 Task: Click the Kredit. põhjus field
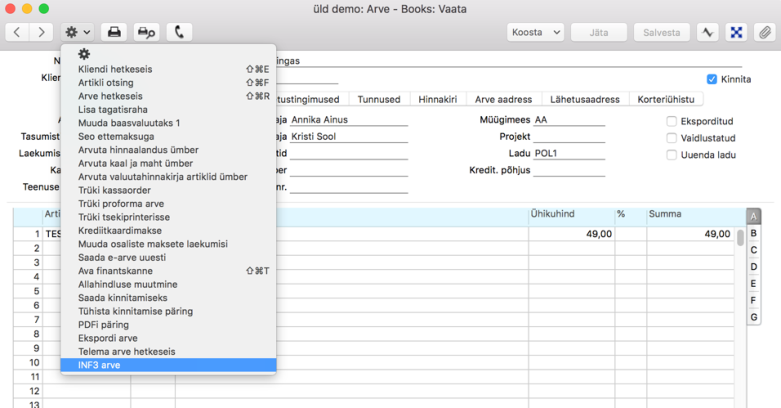[x=569, y=170]
